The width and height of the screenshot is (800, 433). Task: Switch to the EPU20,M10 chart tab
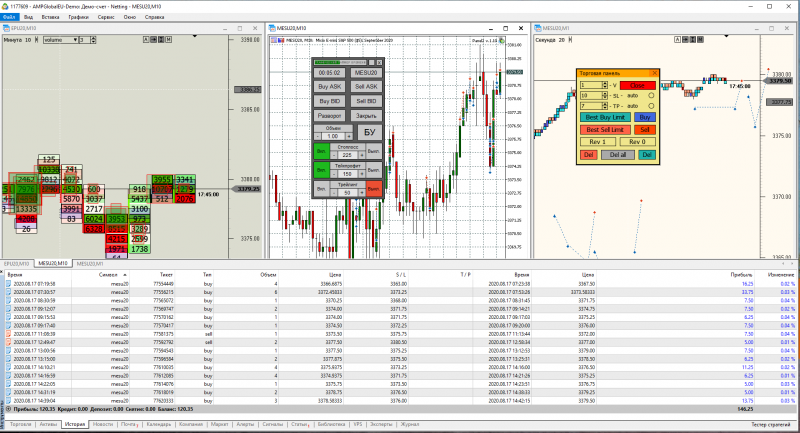tap(17, 264)
